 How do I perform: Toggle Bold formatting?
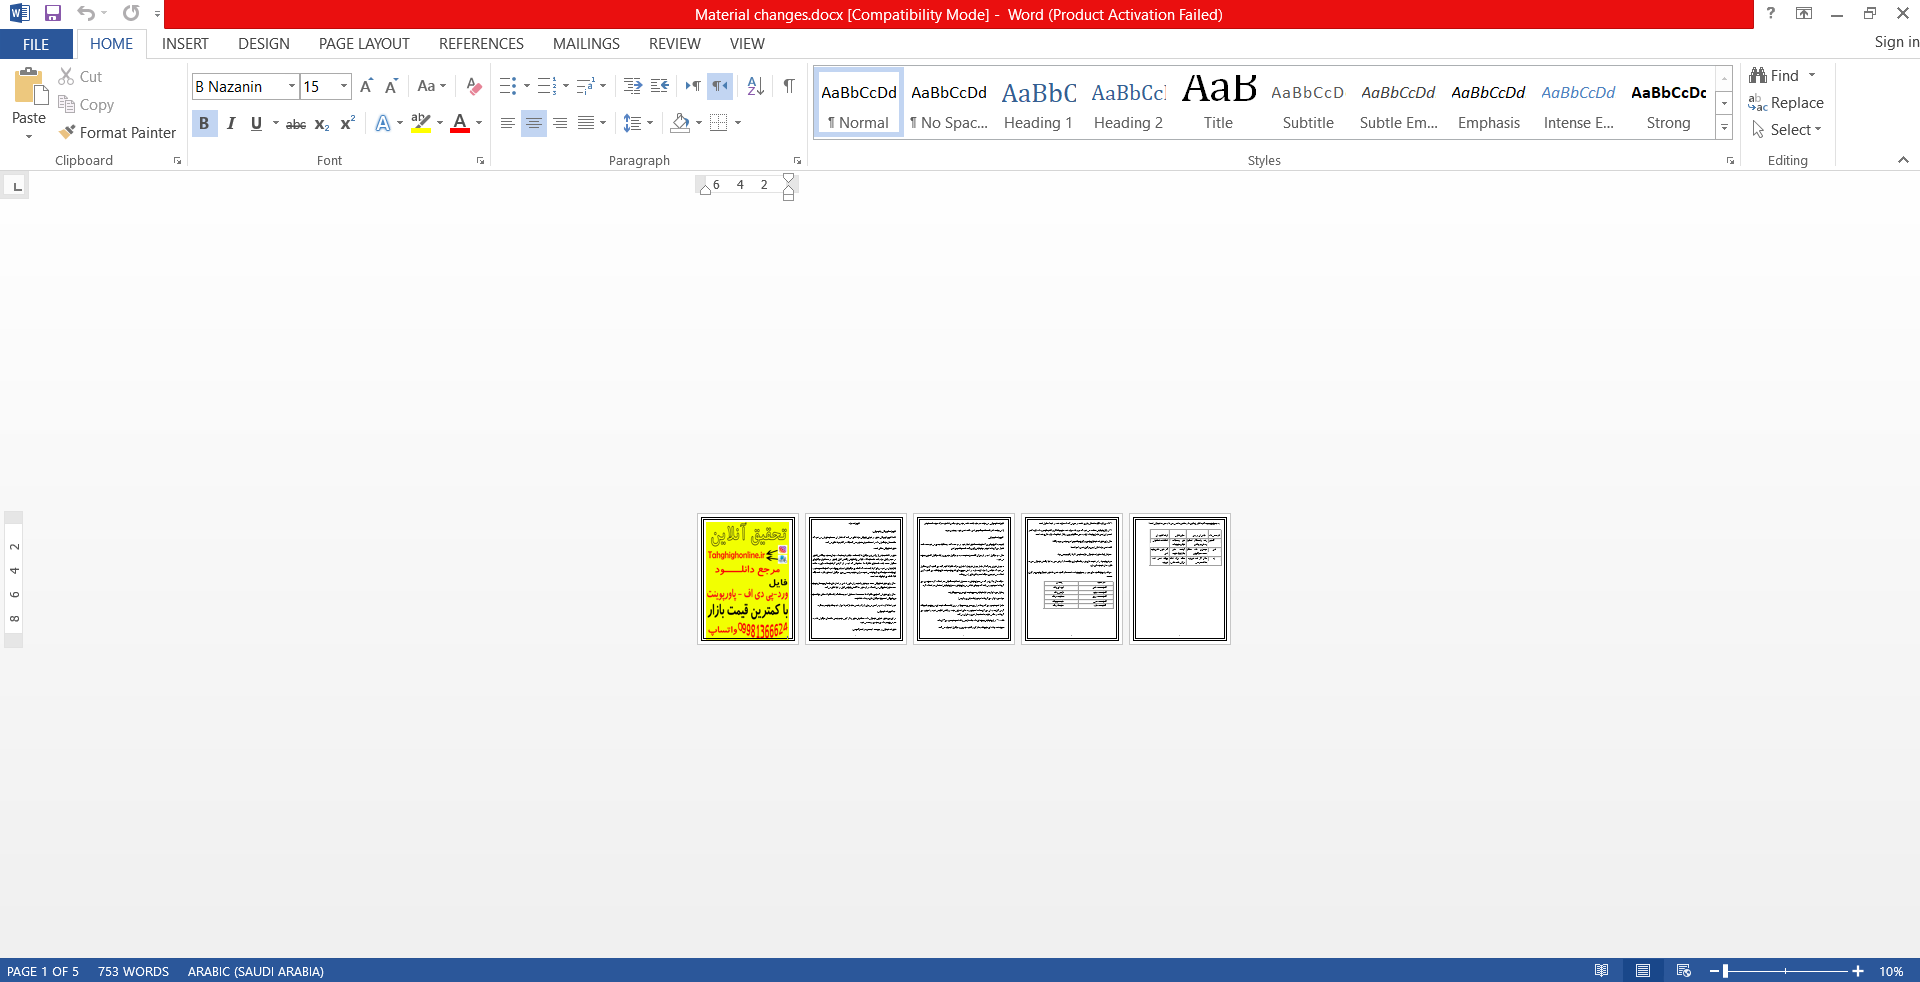coord(204,123)
